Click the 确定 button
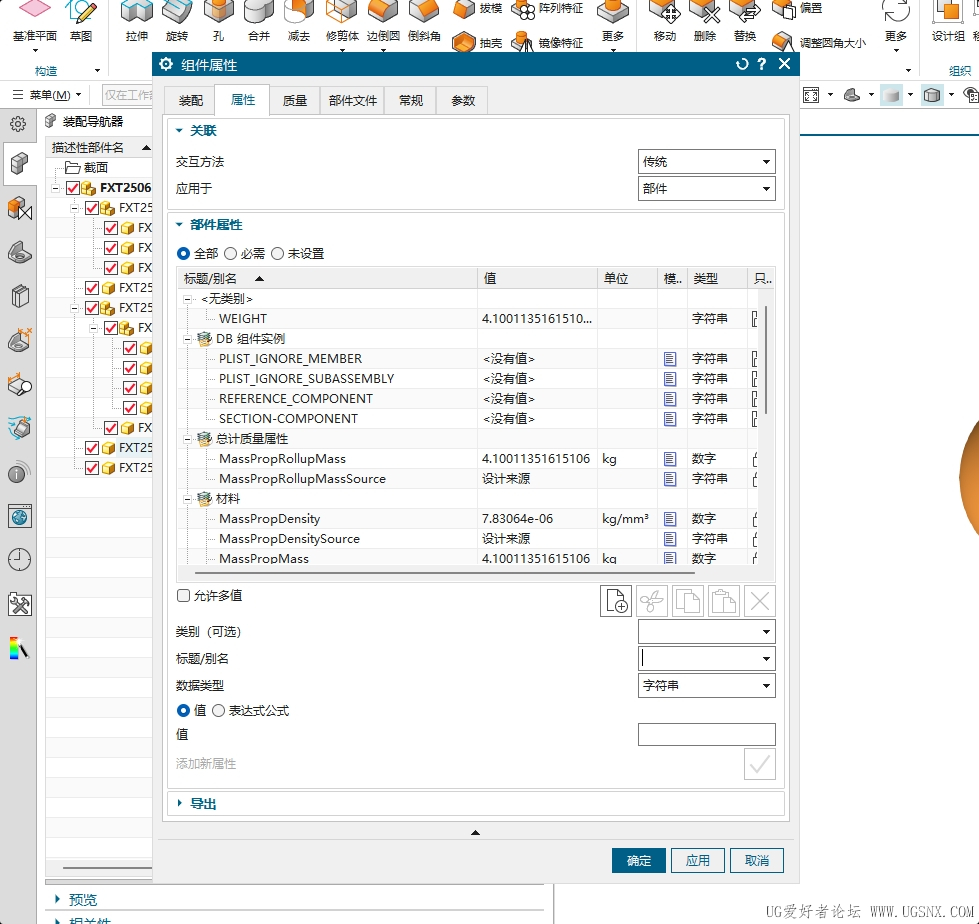The width and height of the screenshot is (979, 924). 639,860
